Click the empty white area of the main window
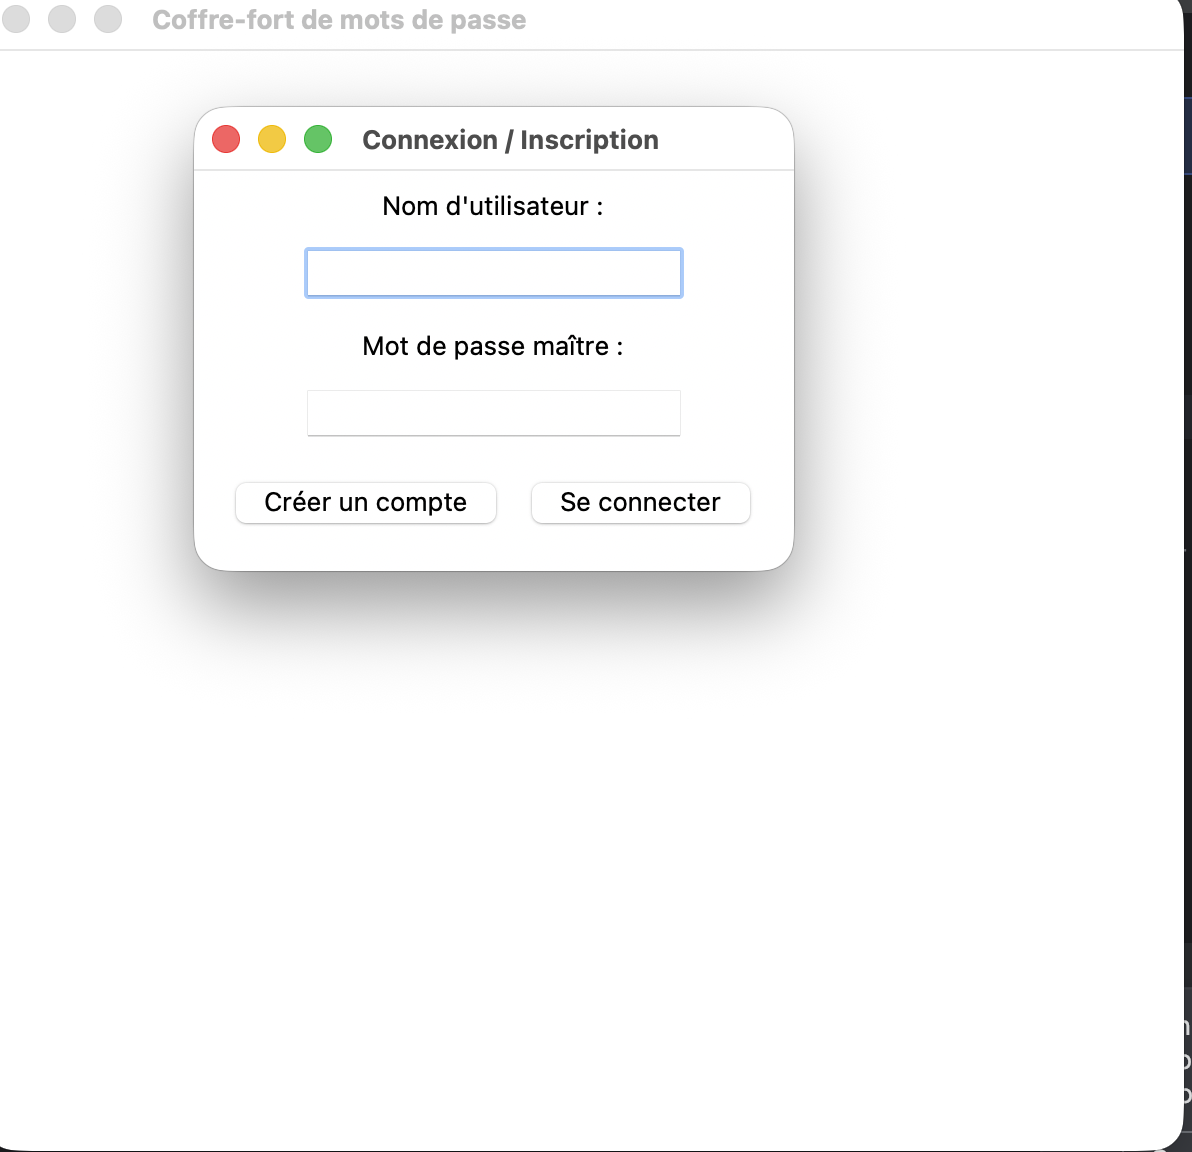This screenshot has width=1192, height=1152. (x=600, y=850)
